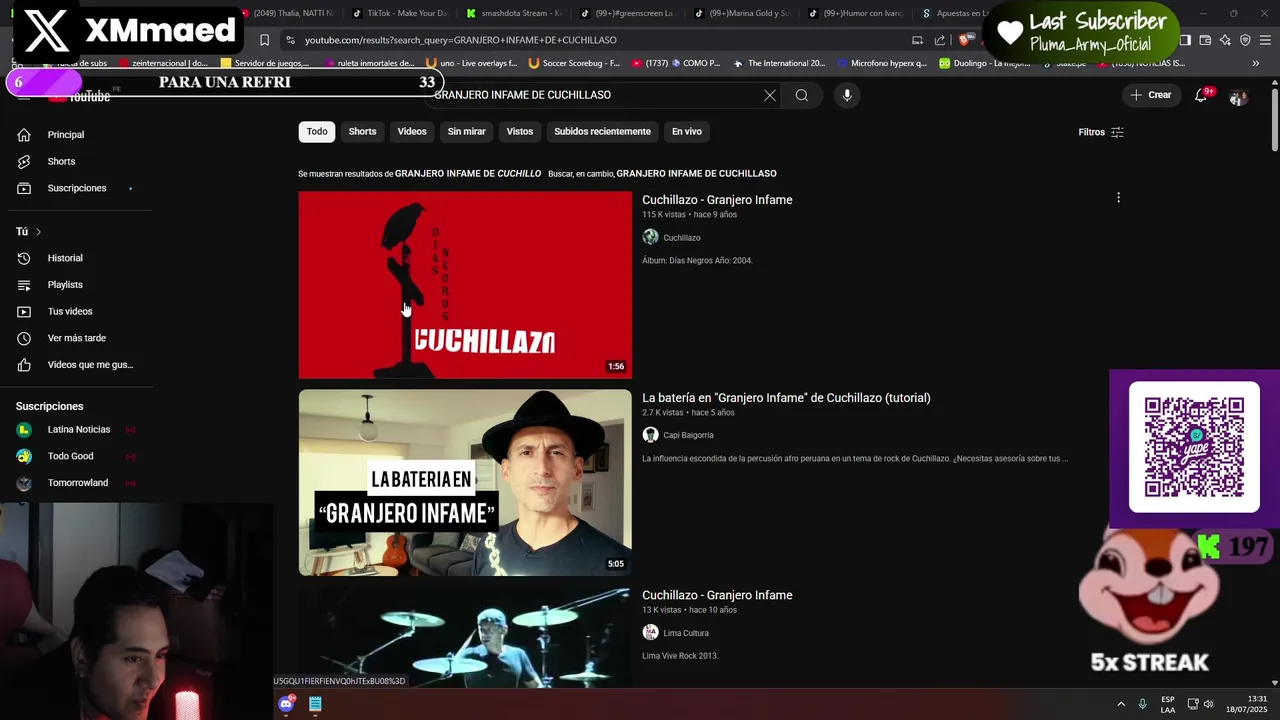1280x720 pixels.
Task: Expand the Tú section in sidebar
Action: (28, 232)
